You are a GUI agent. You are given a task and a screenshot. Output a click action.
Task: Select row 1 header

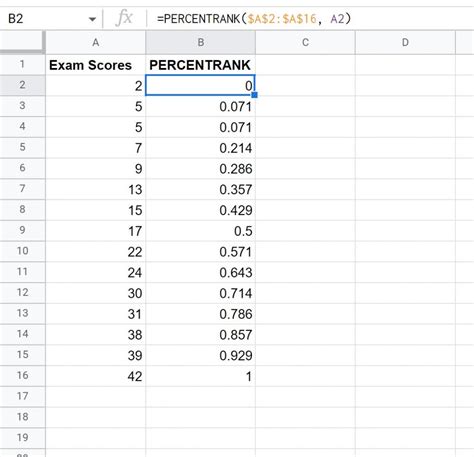pos(22,64)
